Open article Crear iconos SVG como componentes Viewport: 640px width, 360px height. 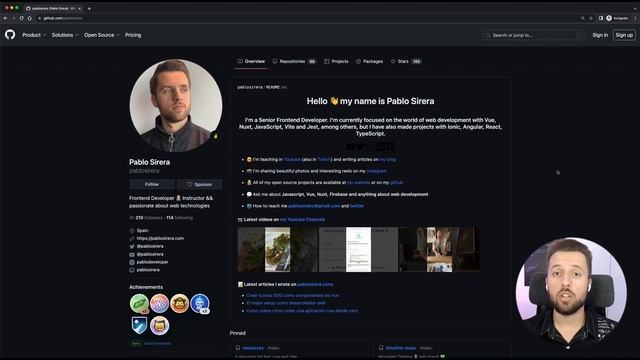[293, 295]
